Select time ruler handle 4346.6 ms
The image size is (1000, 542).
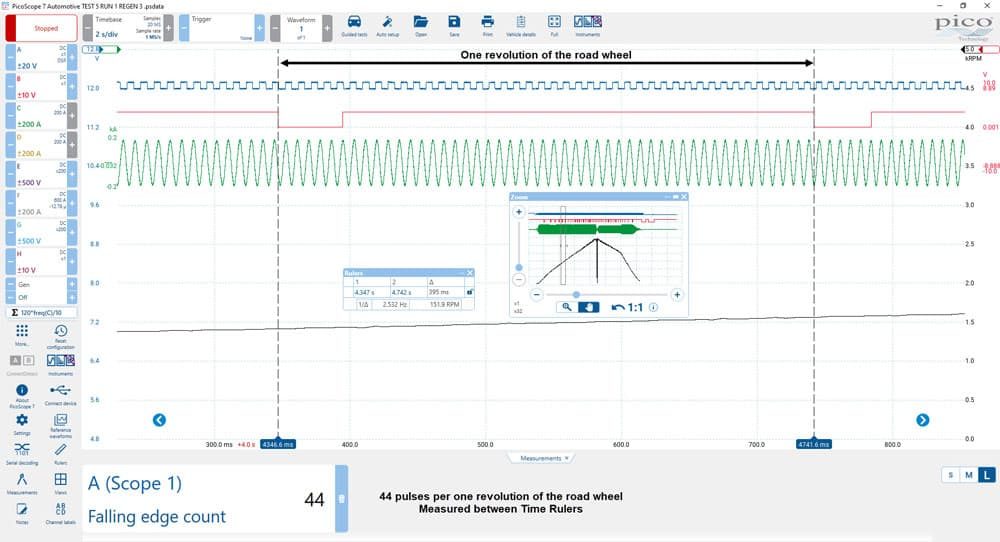click(277, 444)
